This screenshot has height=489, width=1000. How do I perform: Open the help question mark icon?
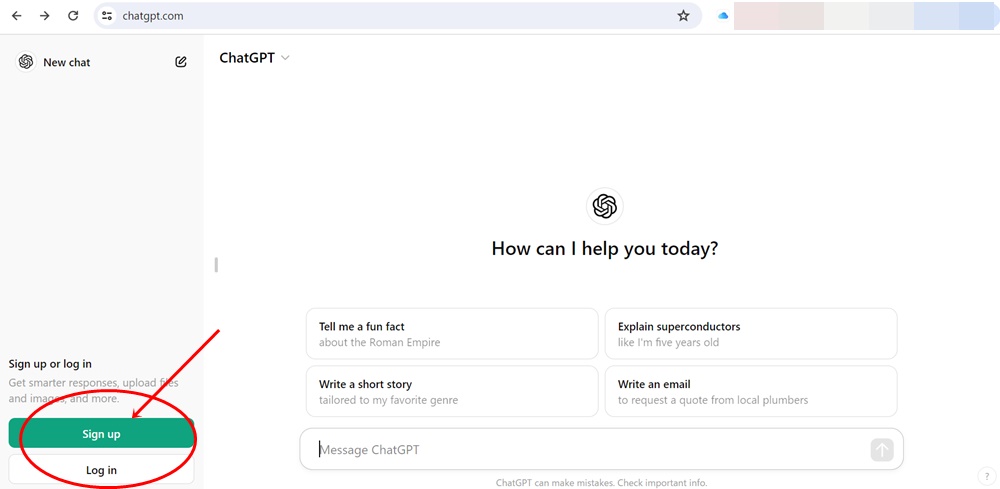986,476
